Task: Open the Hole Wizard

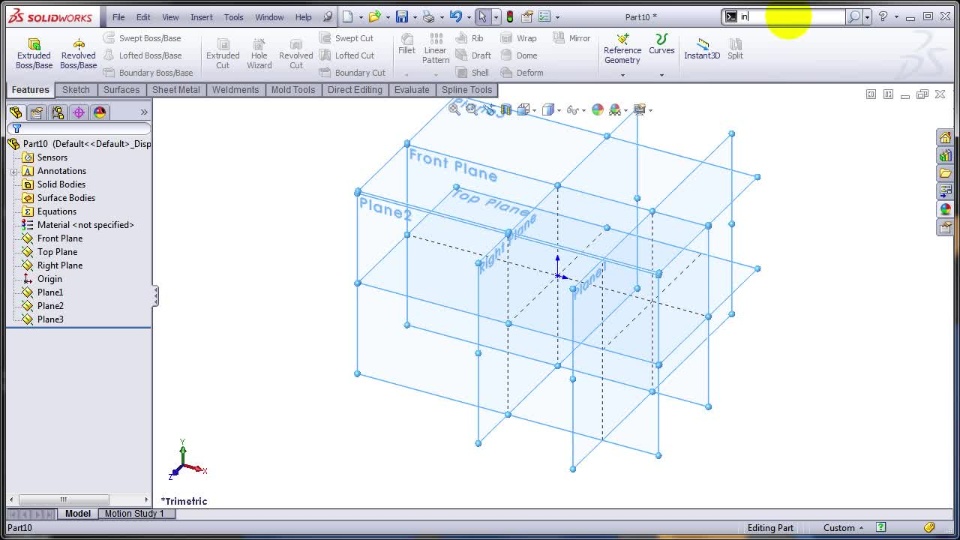Action: [259, 53]
